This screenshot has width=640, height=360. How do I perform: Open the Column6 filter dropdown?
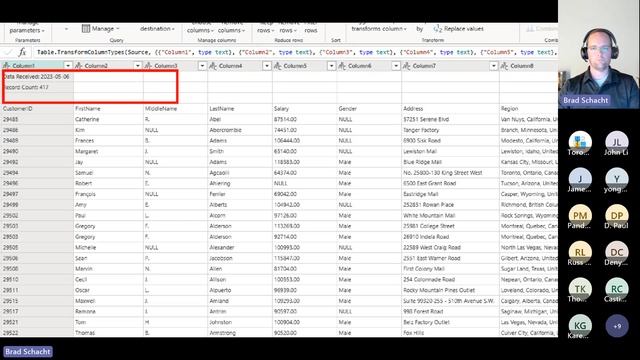click(396, 66)
